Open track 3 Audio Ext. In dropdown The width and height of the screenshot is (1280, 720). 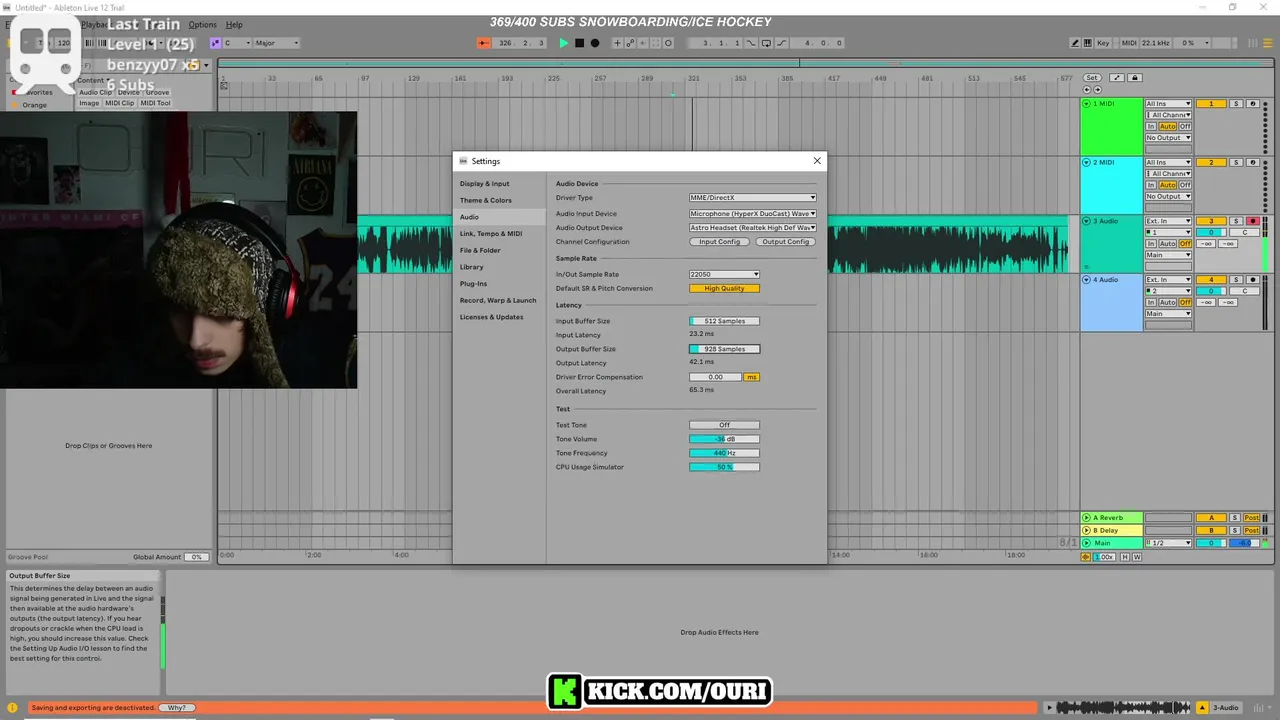coord(1168,221)
